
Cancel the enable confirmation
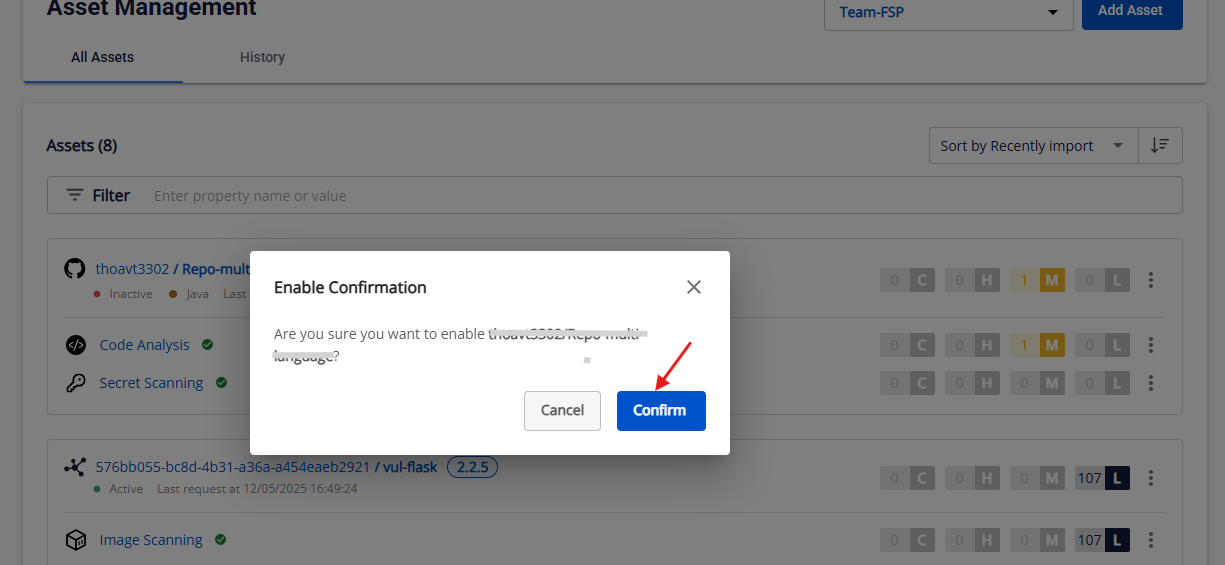point(562,410)
